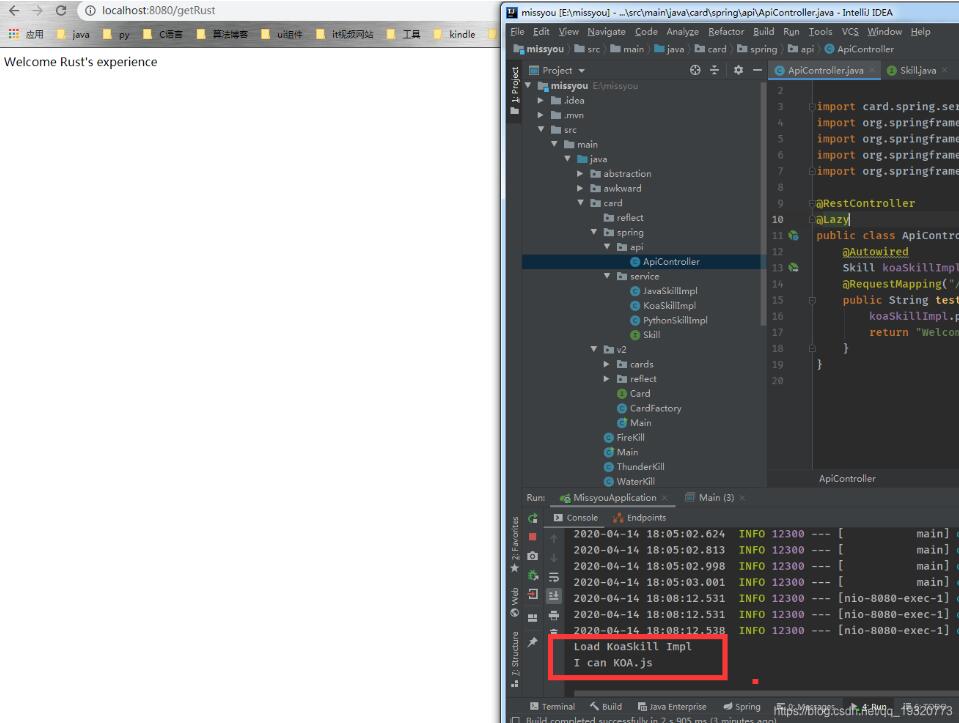The width and height of the screenshot is (959, 723).
Task: Open Project panel gear settings
Action: click(738, 70)
